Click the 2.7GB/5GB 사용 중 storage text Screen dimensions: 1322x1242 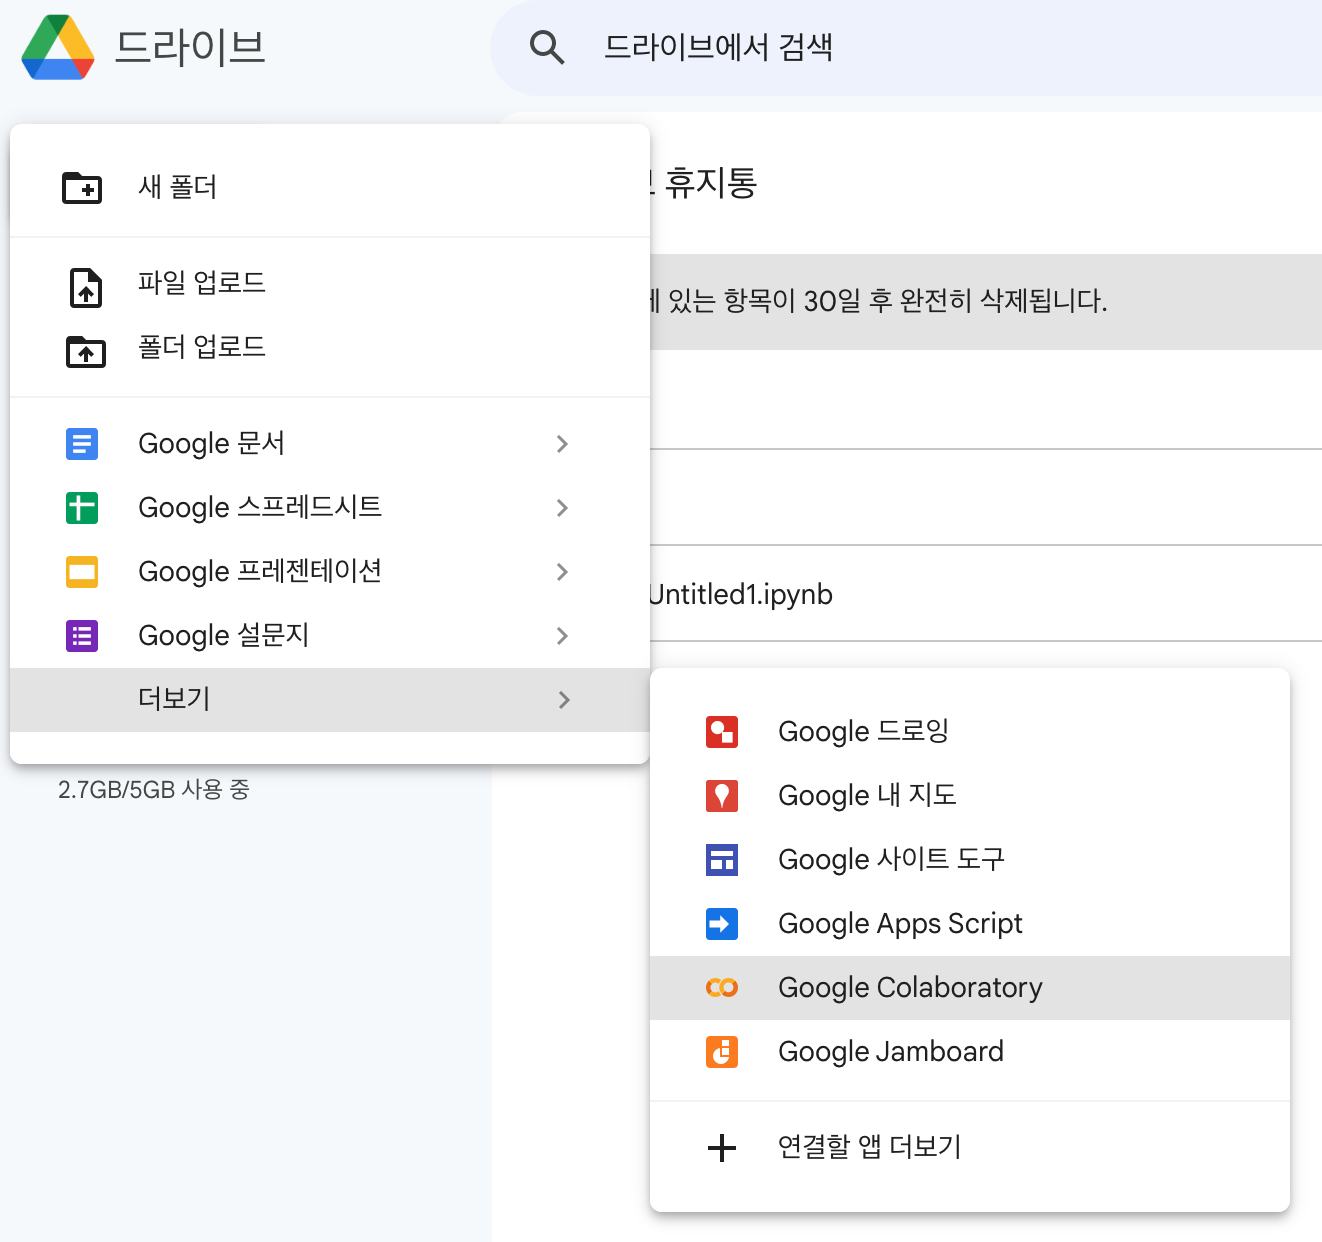(x=154, y=790)
